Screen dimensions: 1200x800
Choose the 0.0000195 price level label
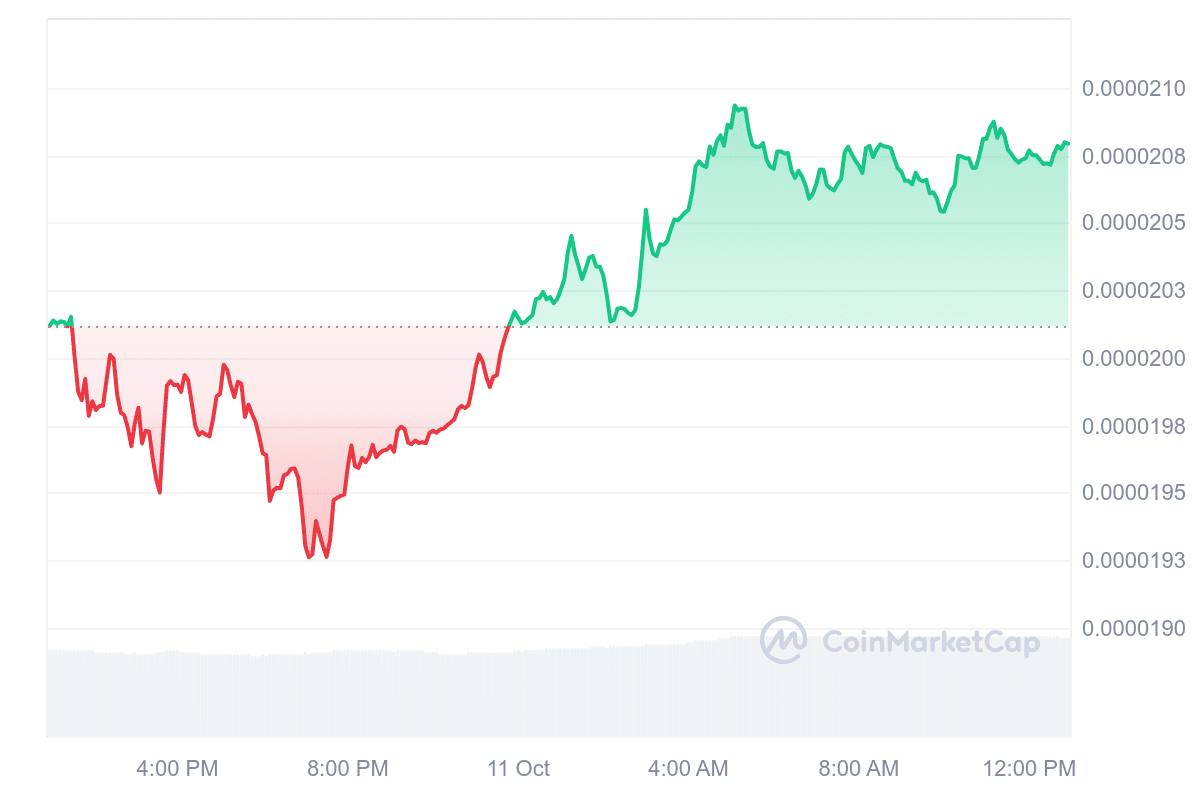click(1133, 493)
